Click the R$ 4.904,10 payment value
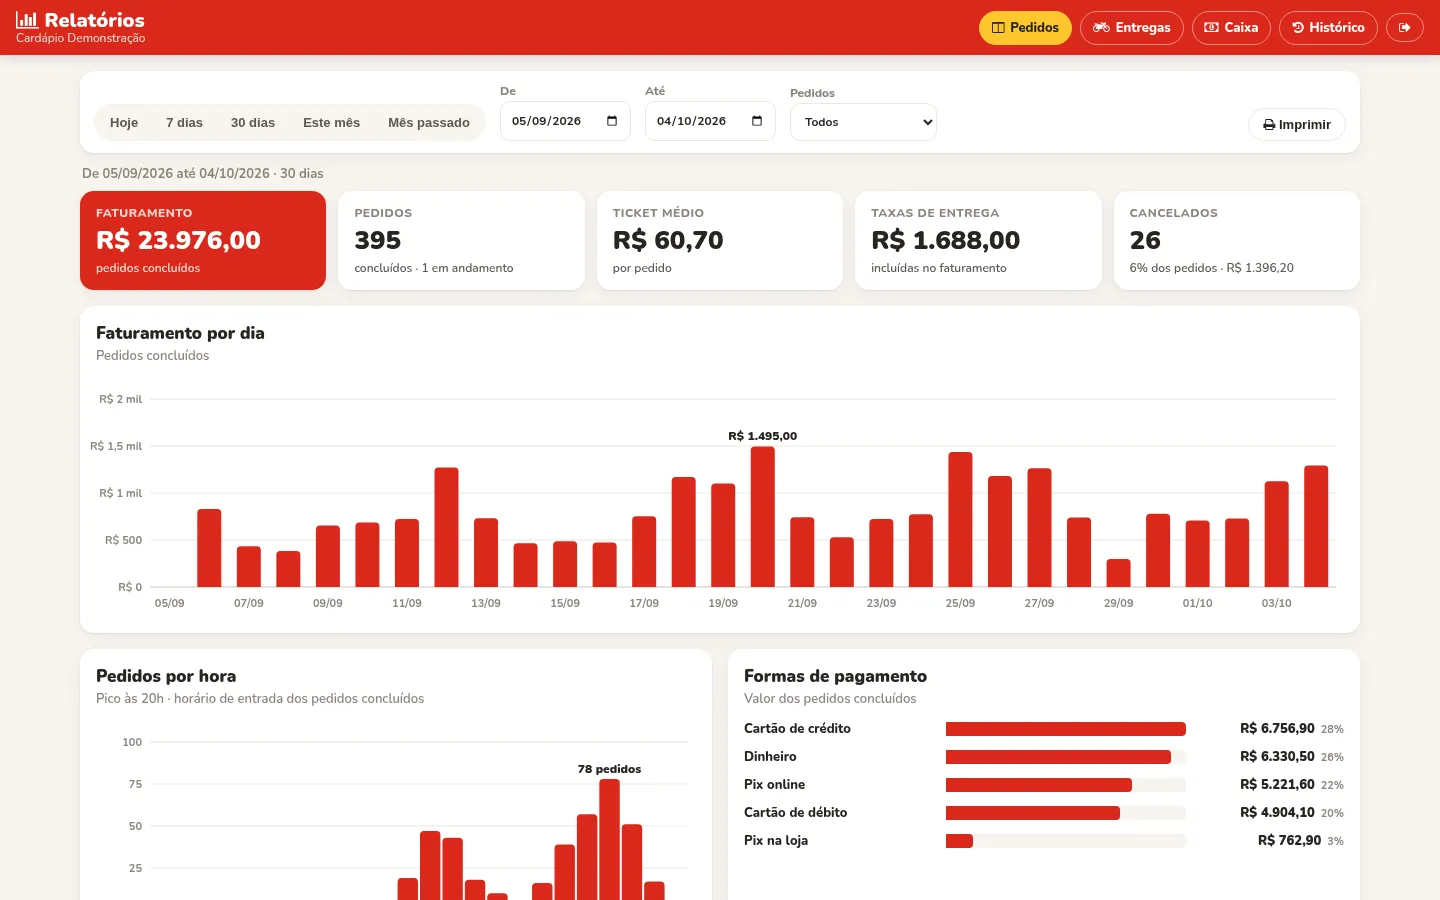 tap(1277, 813)
